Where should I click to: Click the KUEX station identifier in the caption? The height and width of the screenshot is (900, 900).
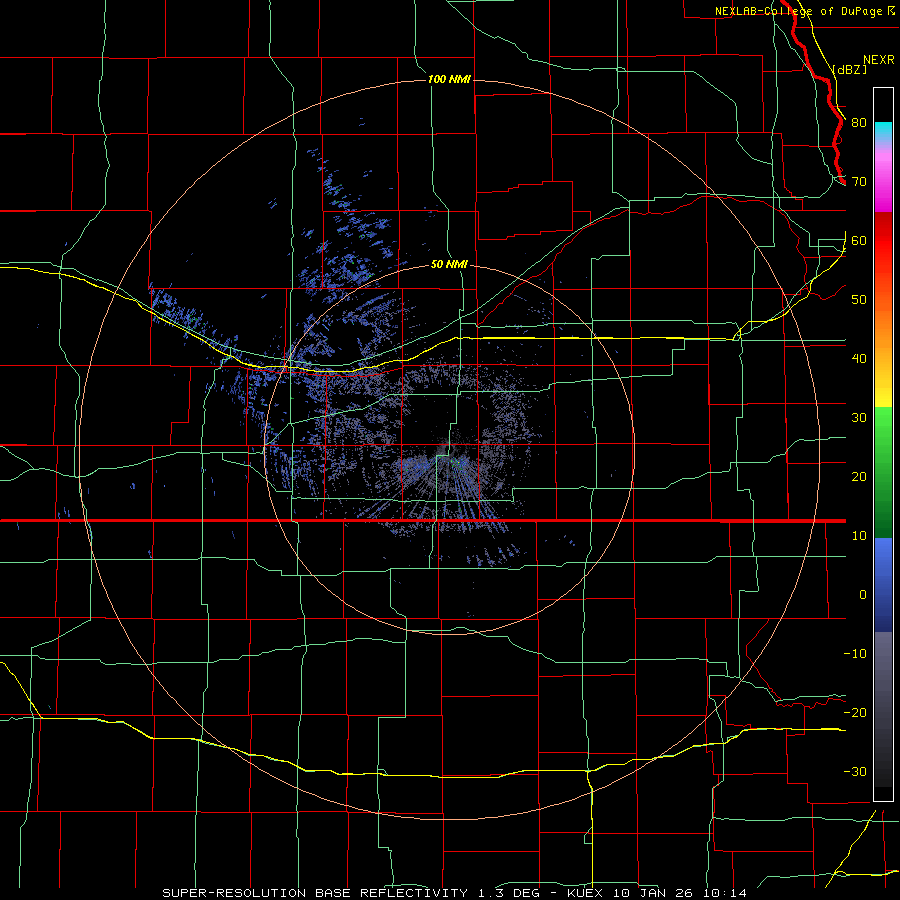587,893
